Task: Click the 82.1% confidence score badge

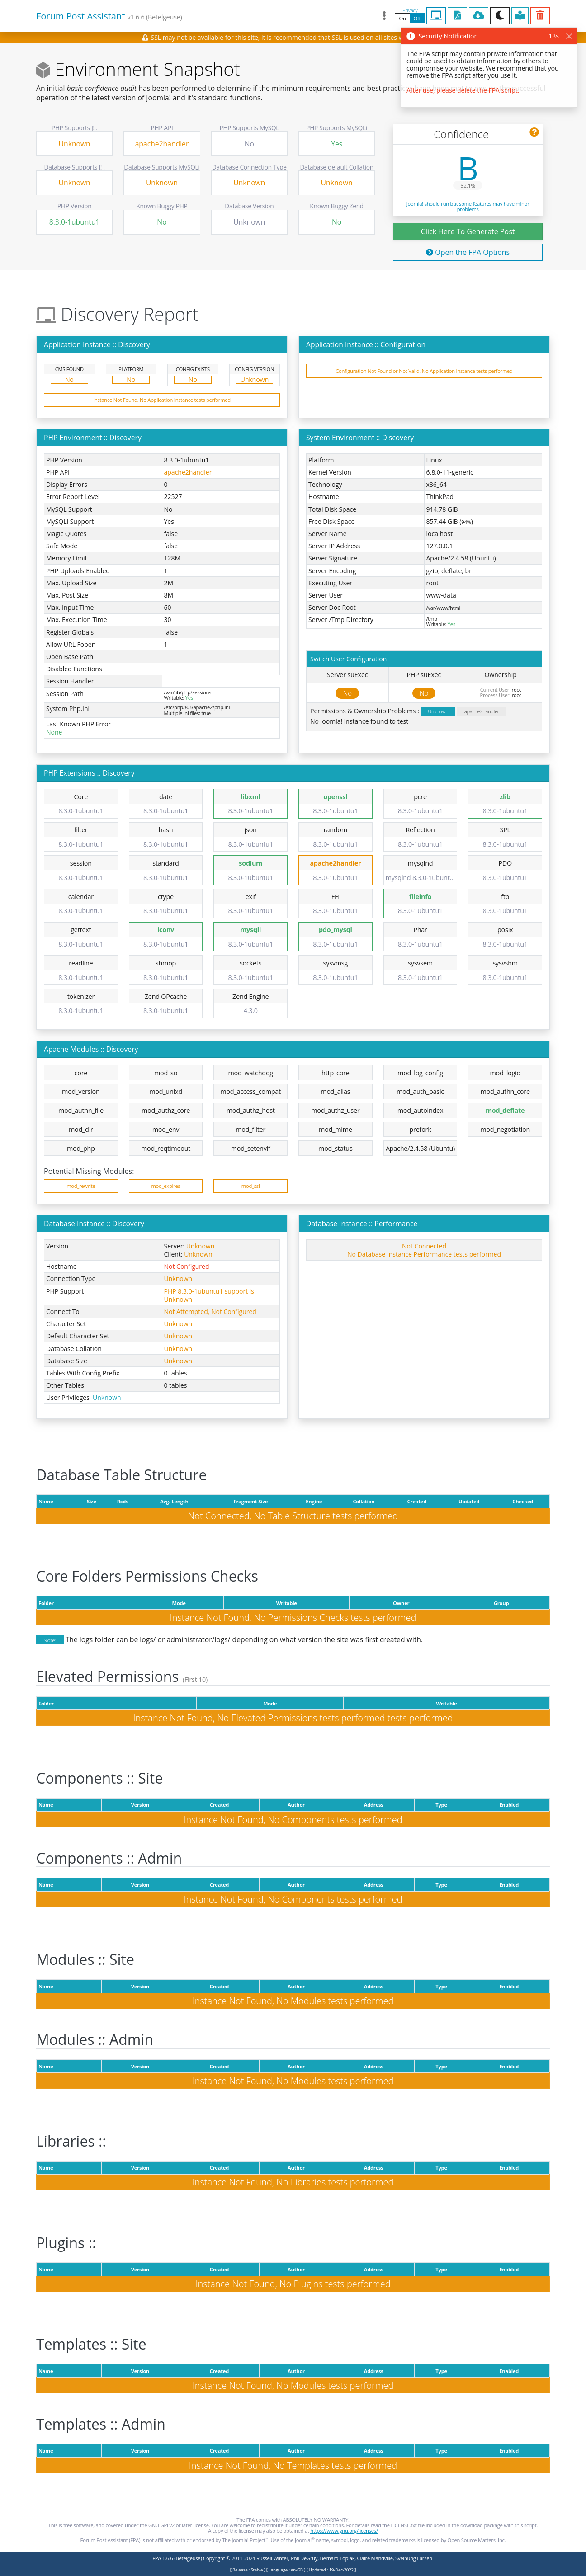Action: pyautogui.click(x=467, y=186)
